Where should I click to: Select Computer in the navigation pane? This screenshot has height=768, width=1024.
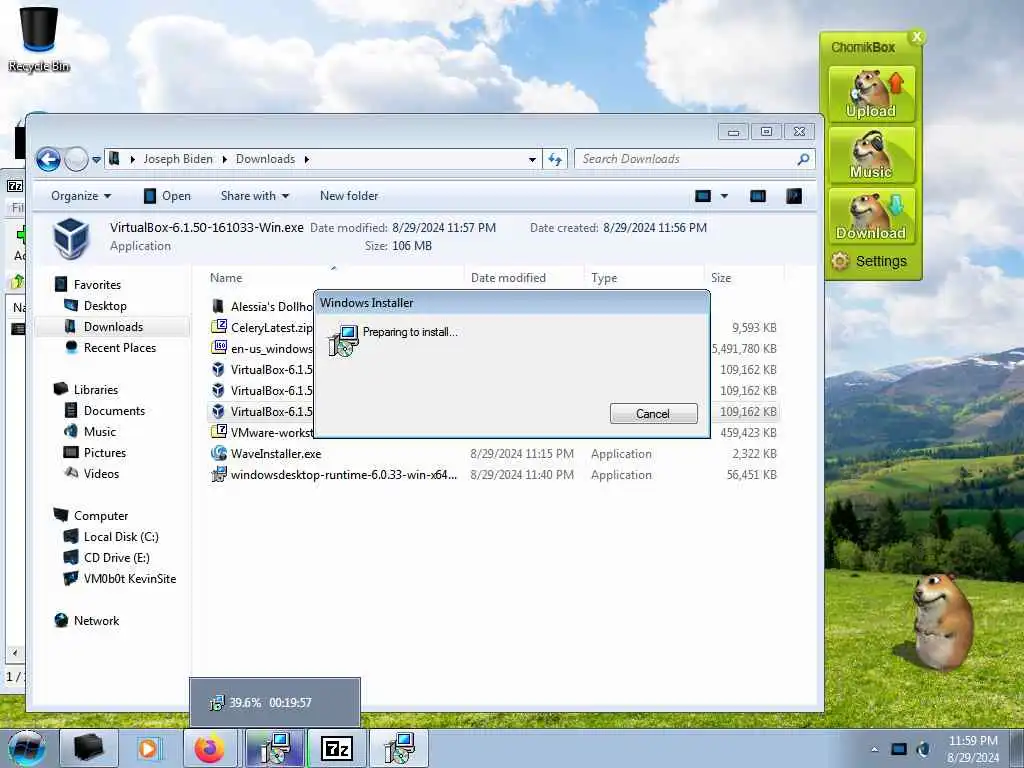pyautogui.click(x=101, y=516)
